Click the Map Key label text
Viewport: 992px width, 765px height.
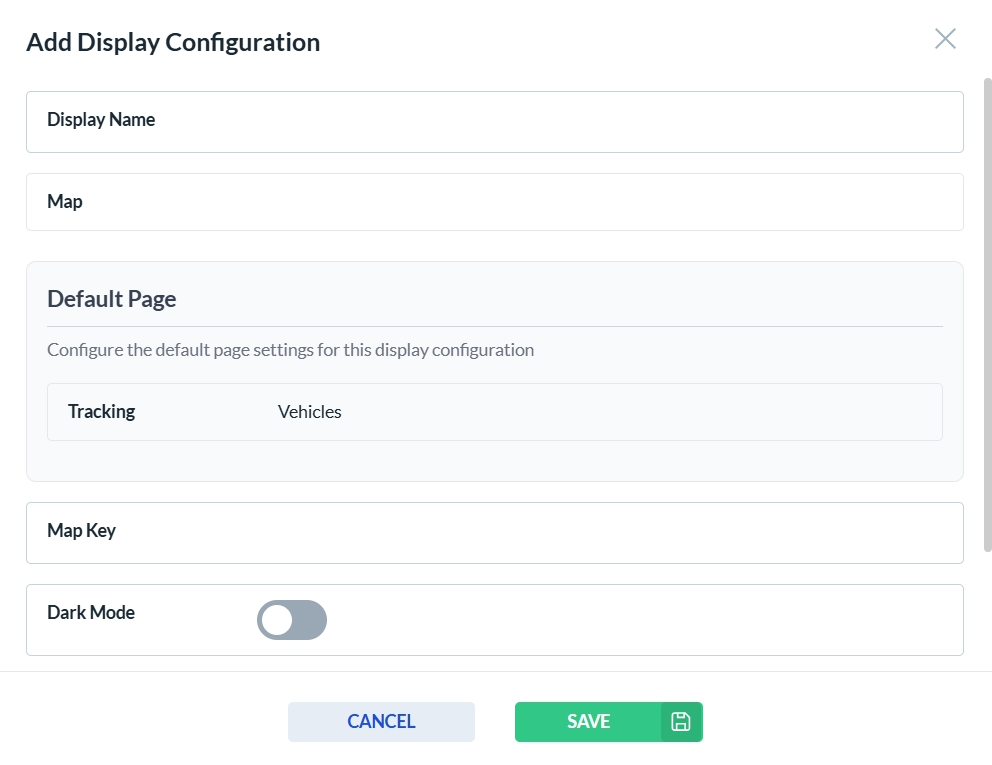81,531
